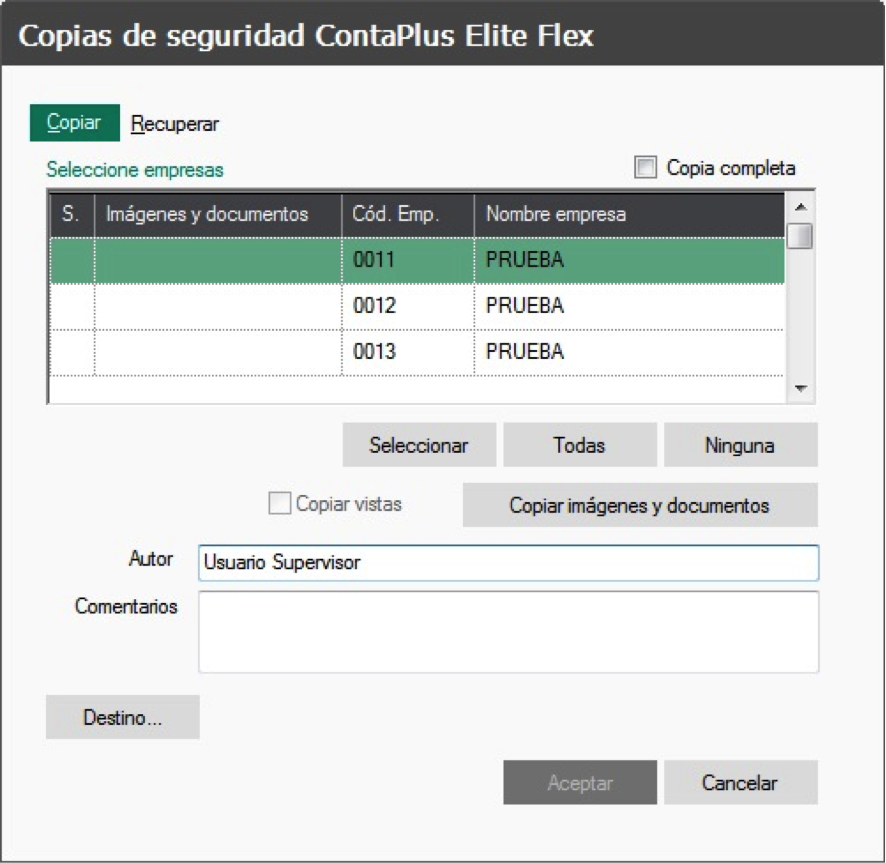Click scroll up arrow of companies list

(x=800, y=207)
